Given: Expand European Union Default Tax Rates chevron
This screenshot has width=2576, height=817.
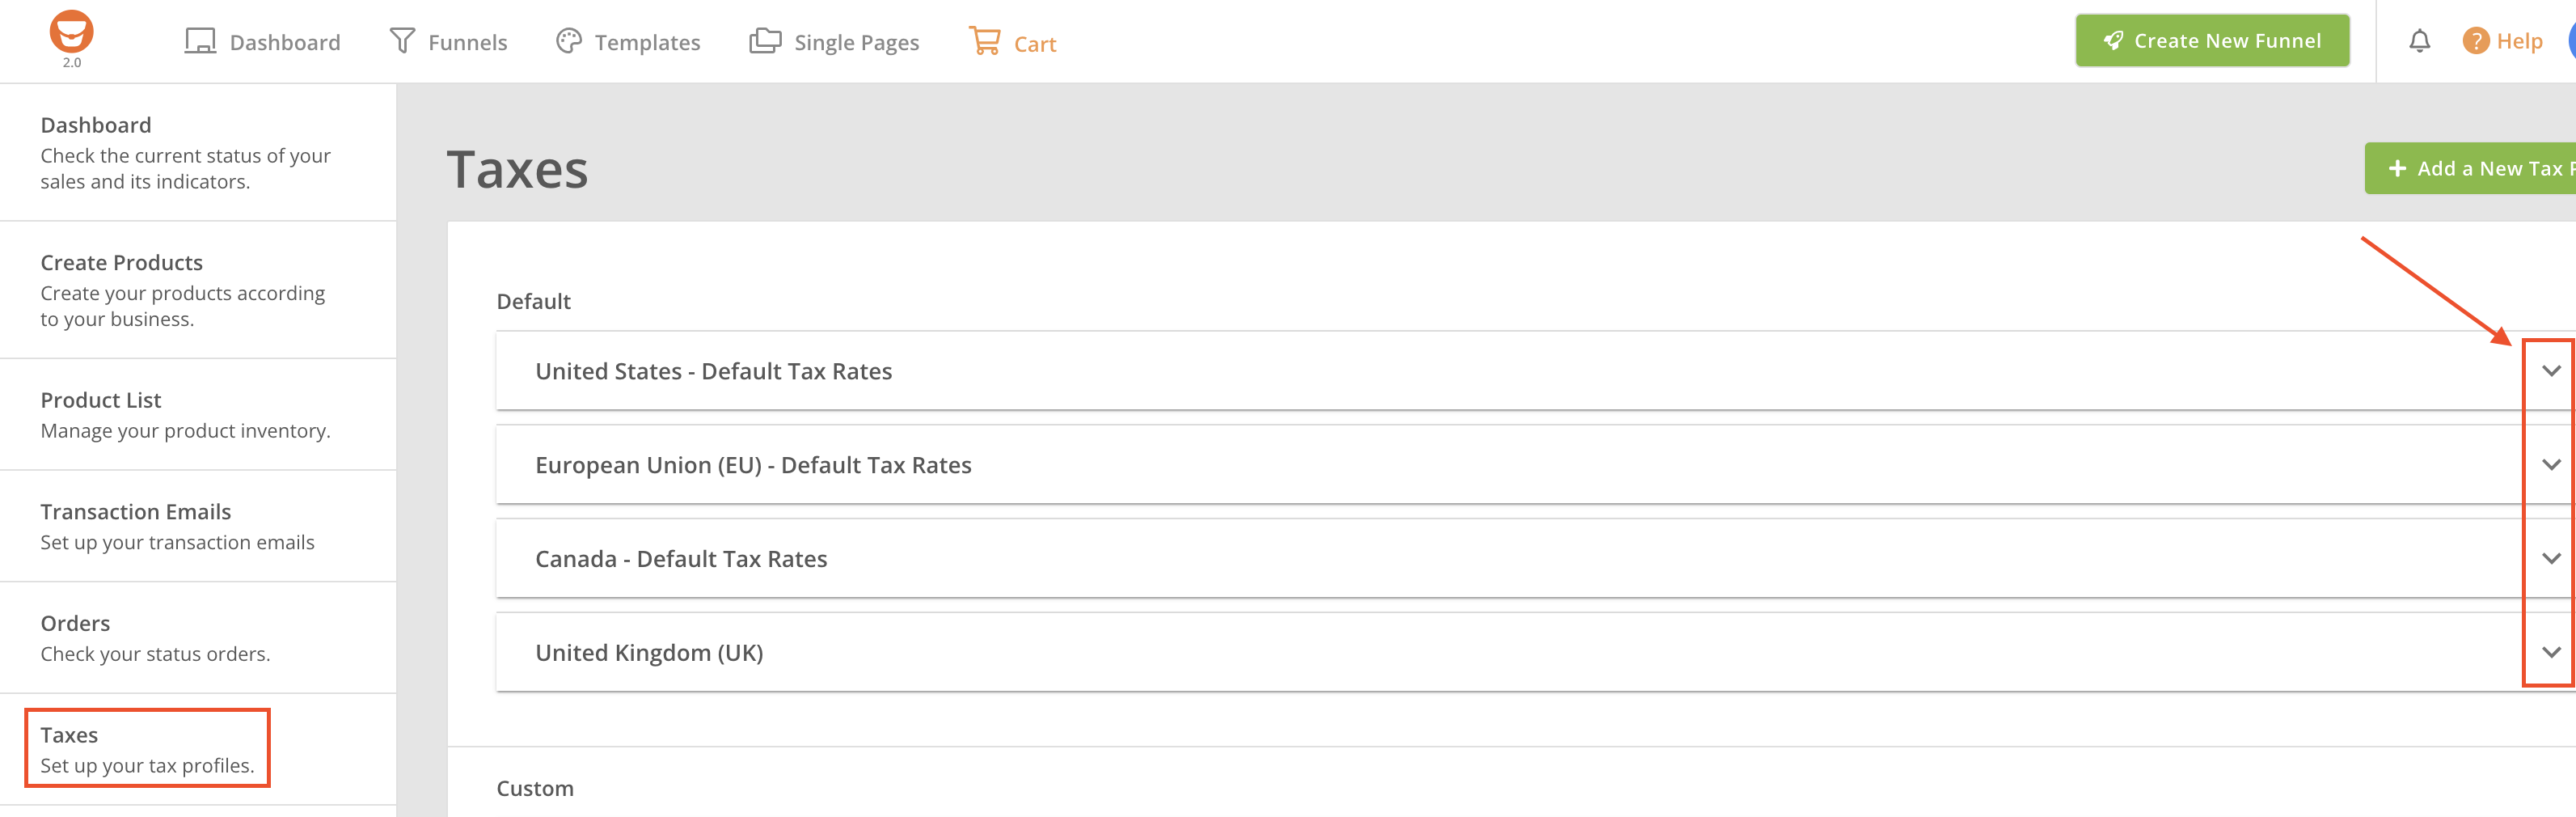Looking at the screenshot, I should pos(2551,465).
